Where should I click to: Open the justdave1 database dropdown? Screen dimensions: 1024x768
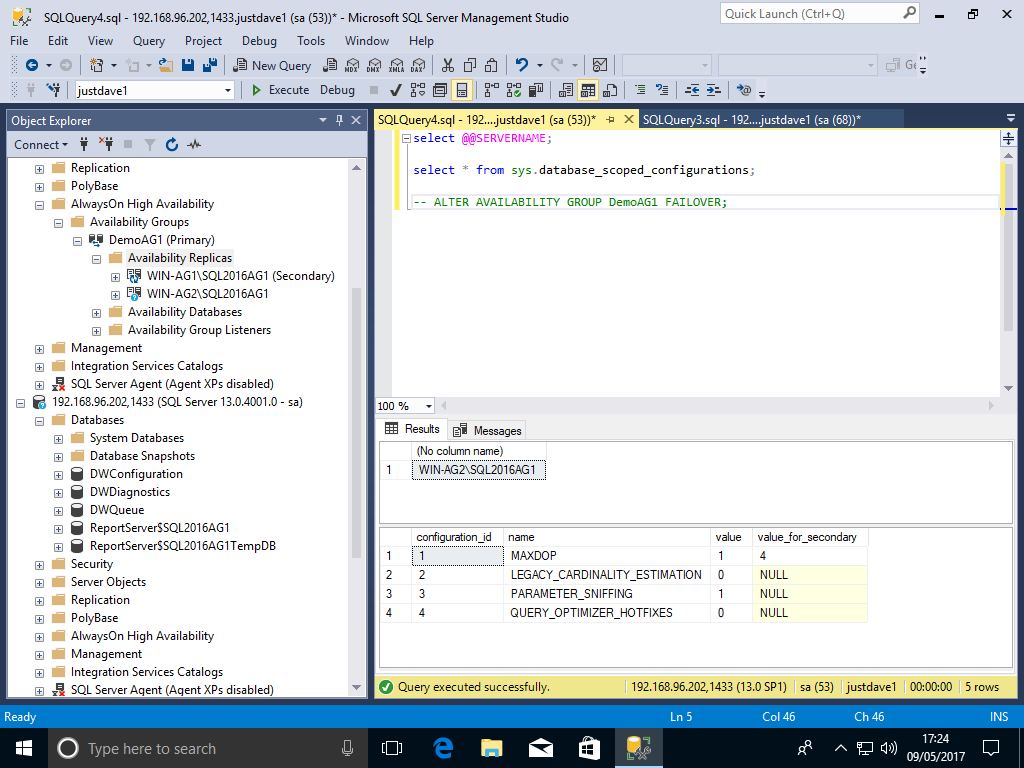pos(228,90)
